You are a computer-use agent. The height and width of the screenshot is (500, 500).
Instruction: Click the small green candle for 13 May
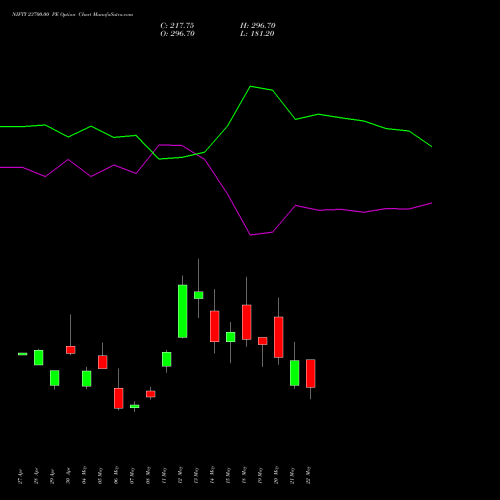tap(199, 295)
